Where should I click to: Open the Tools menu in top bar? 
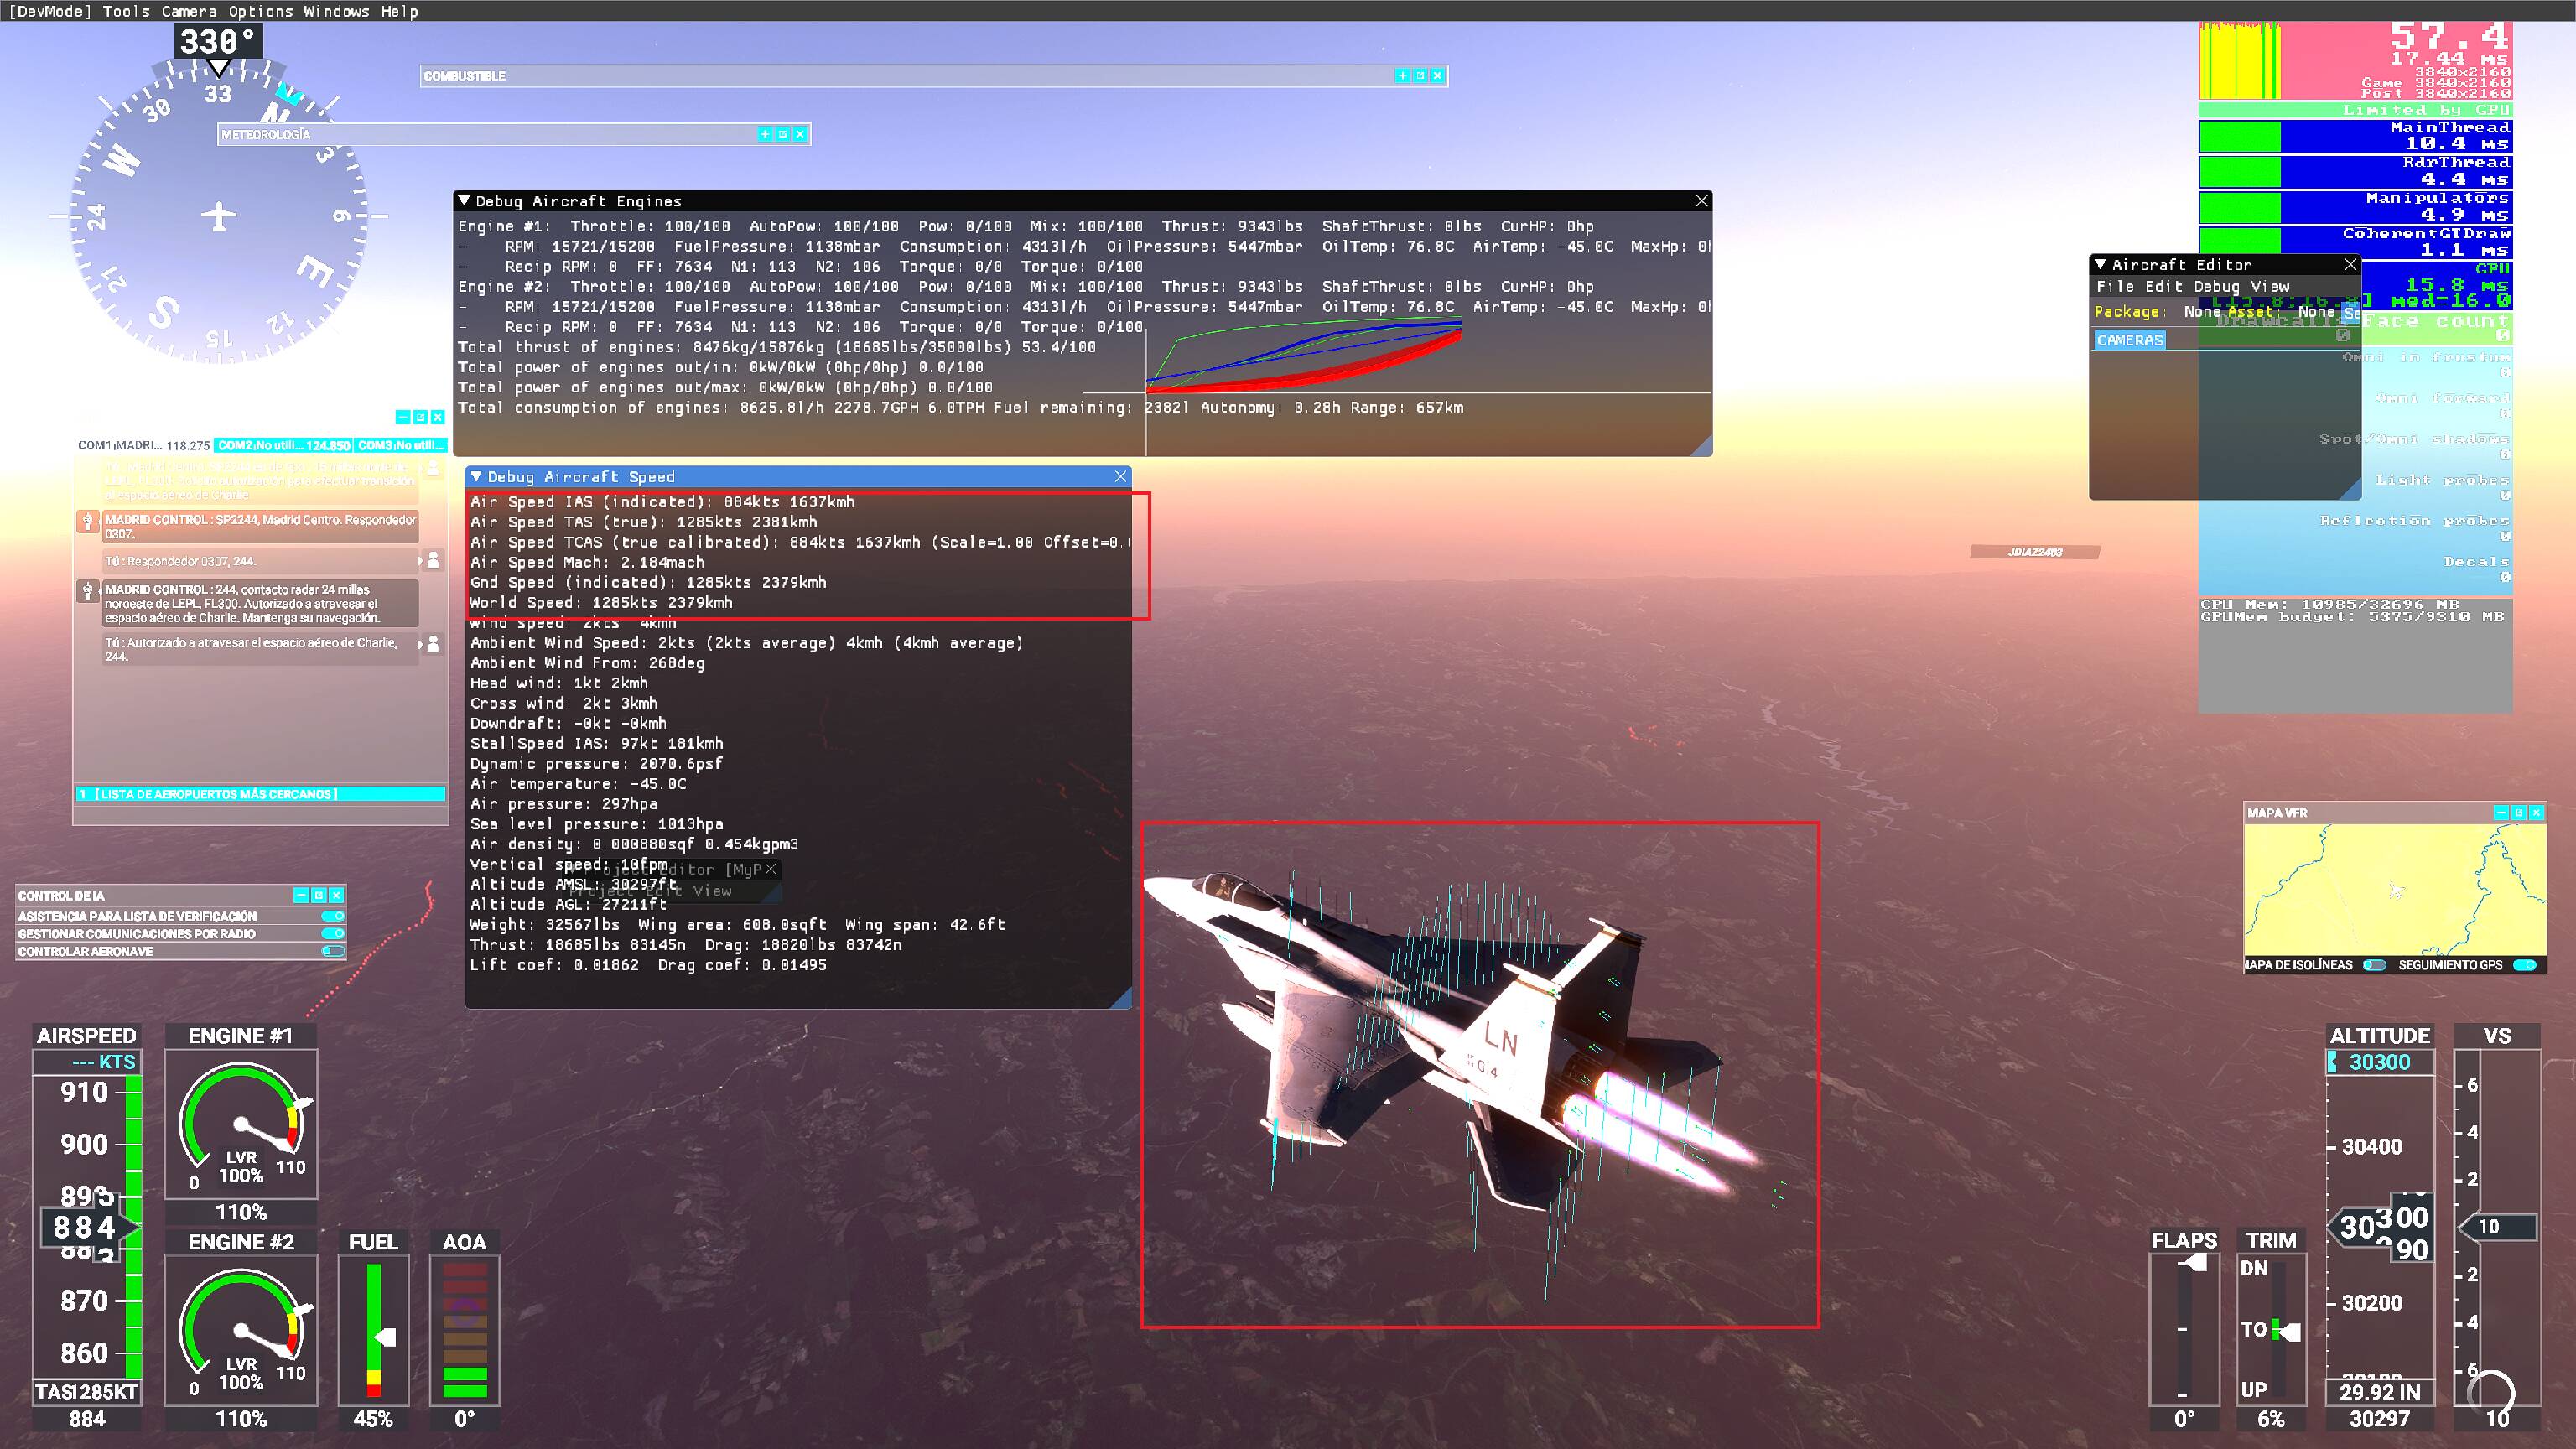(126, 11)
